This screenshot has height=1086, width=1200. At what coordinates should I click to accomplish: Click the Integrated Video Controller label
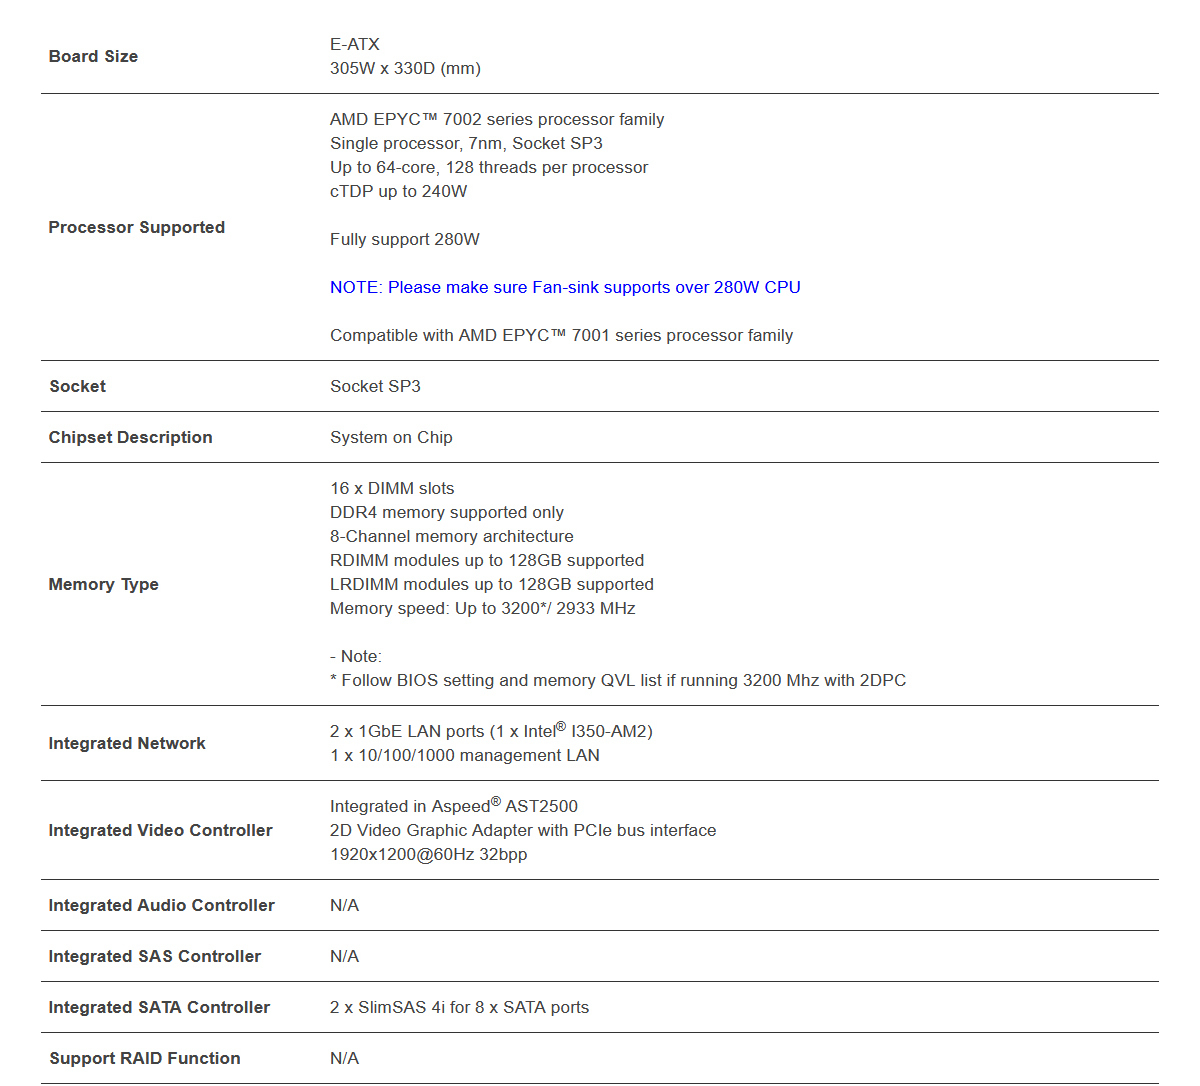tap(160, 831)
